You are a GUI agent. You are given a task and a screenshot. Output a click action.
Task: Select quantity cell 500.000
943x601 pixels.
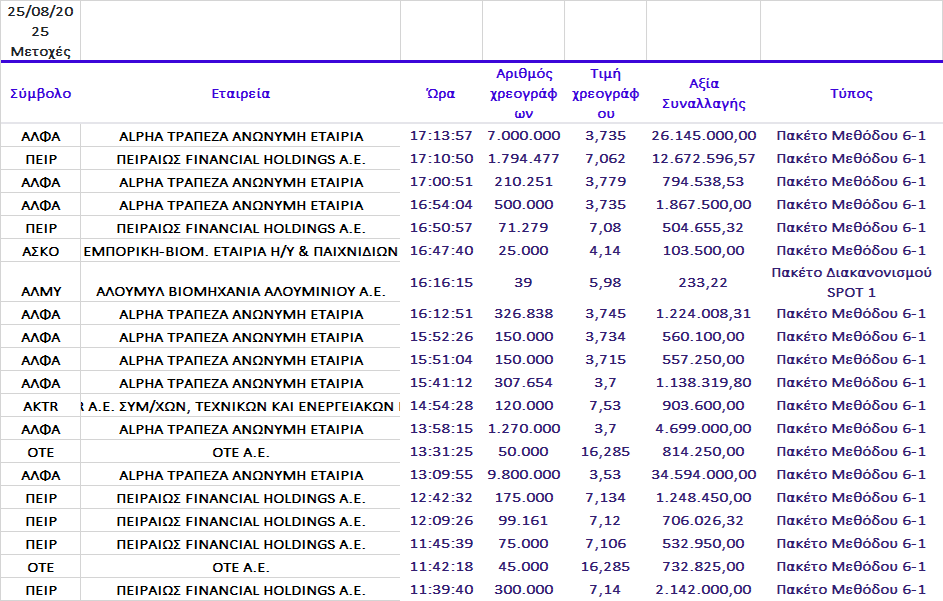coord(523,205)
